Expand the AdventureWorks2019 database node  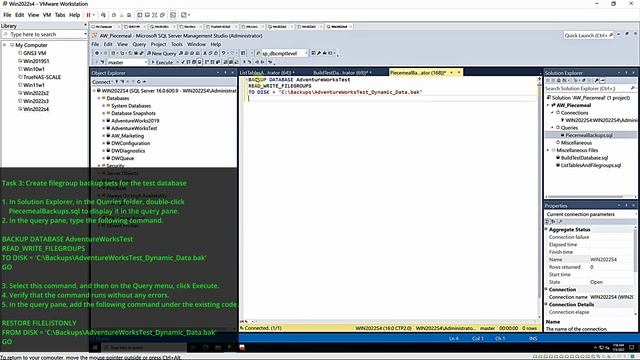tap(104, 121)
